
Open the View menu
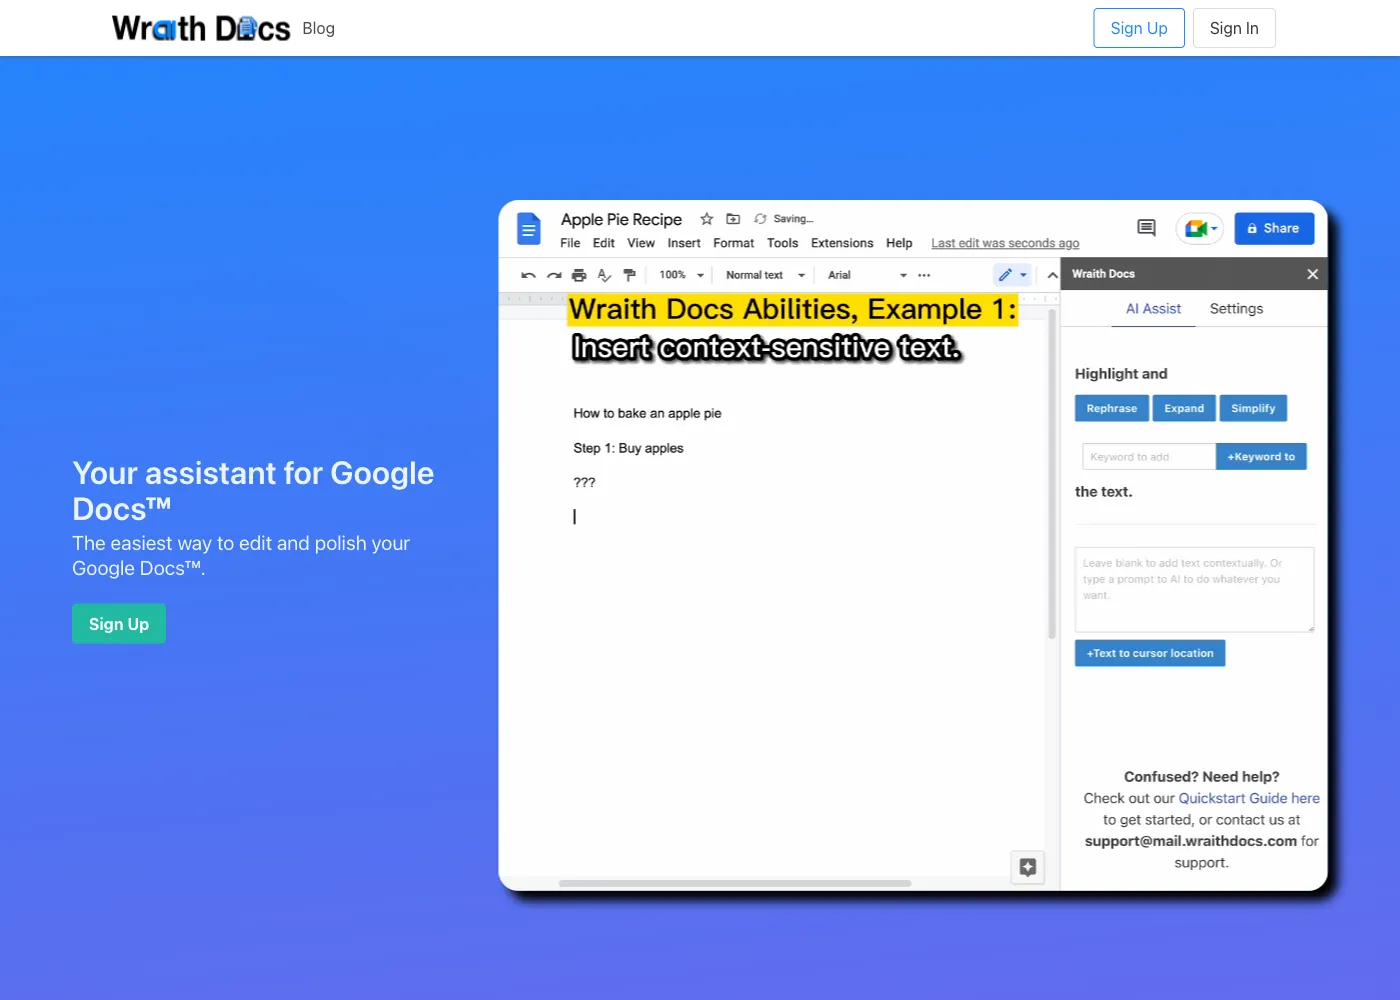click(641, 243)
